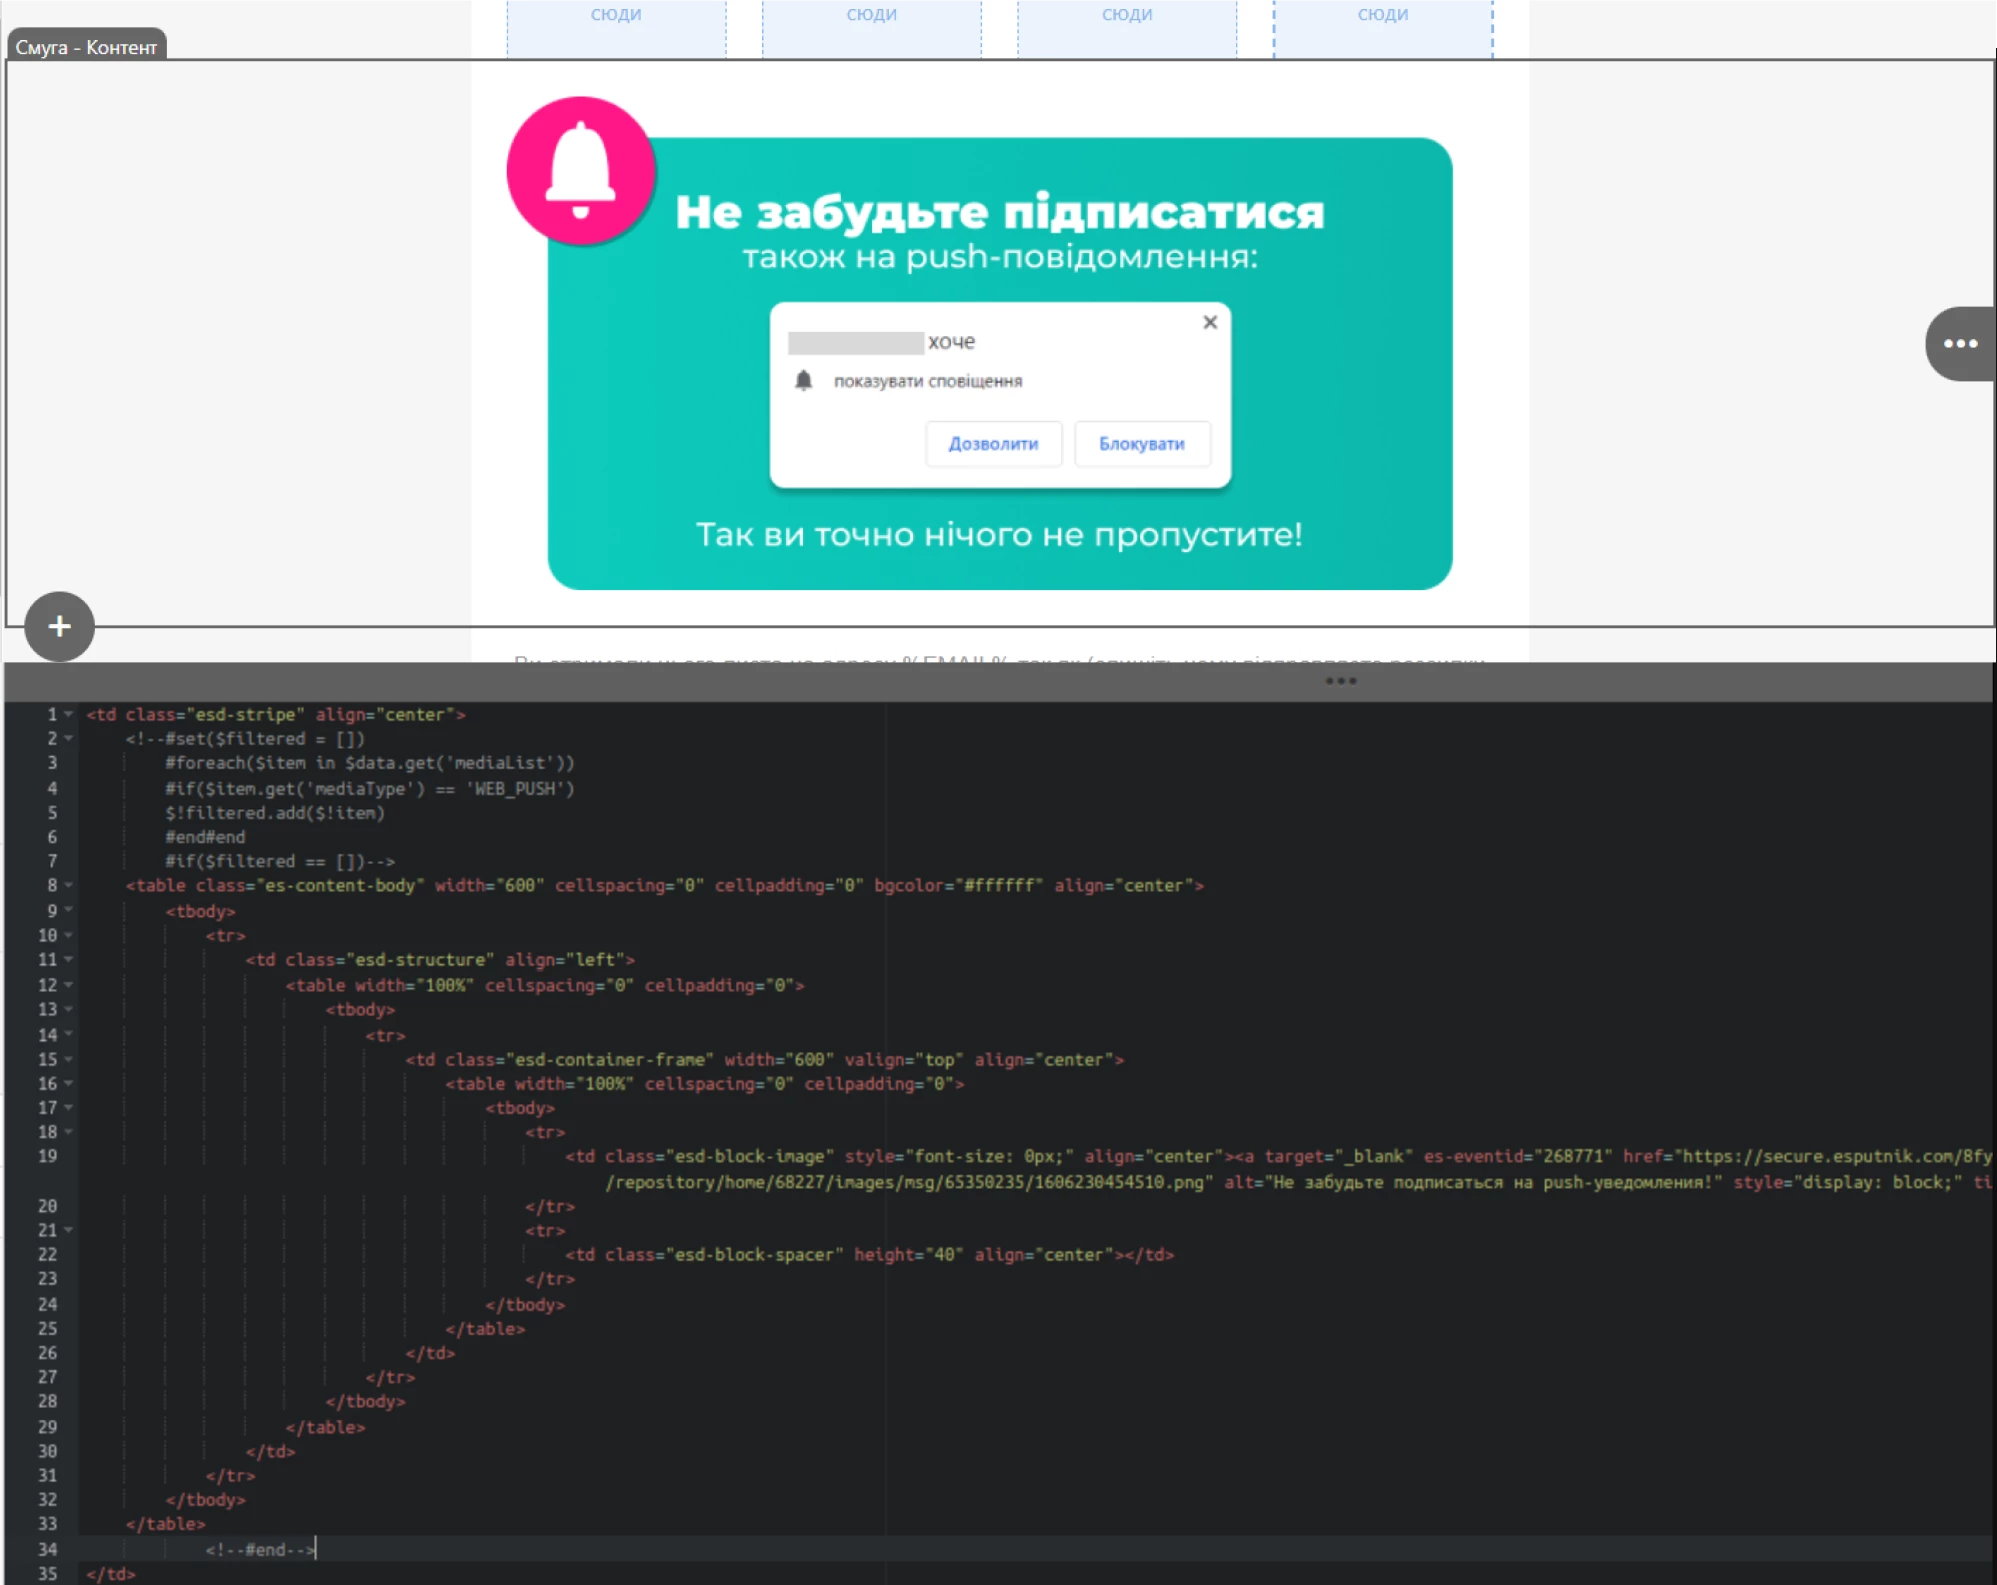Screen dimensions: 1997x1585
Task: Fold the esd-container-frame td at line 15
Action: 69,1058
